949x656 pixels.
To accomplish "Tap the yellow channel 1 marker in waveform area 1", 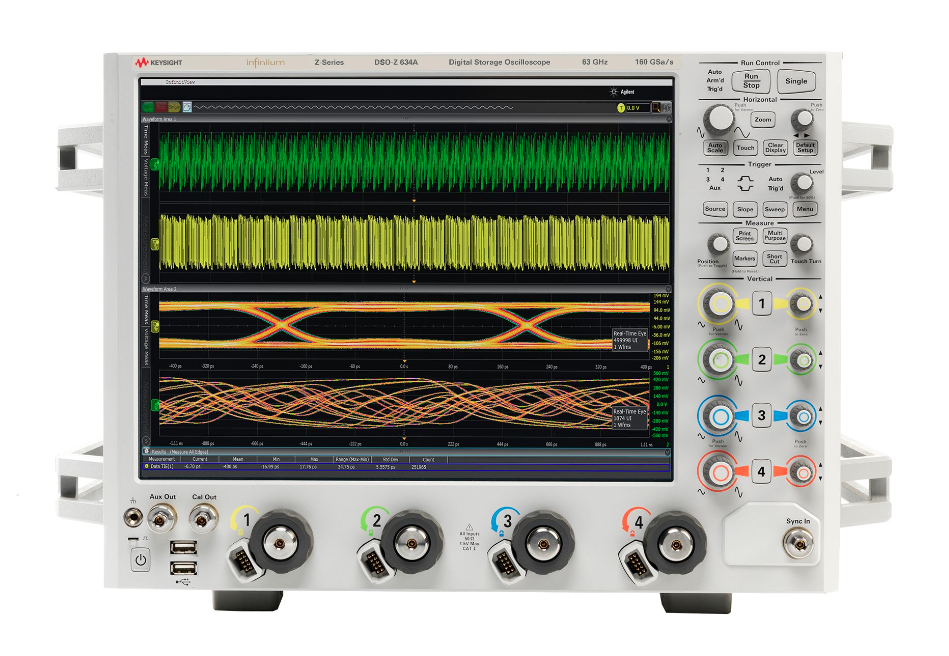I will 155,244.
